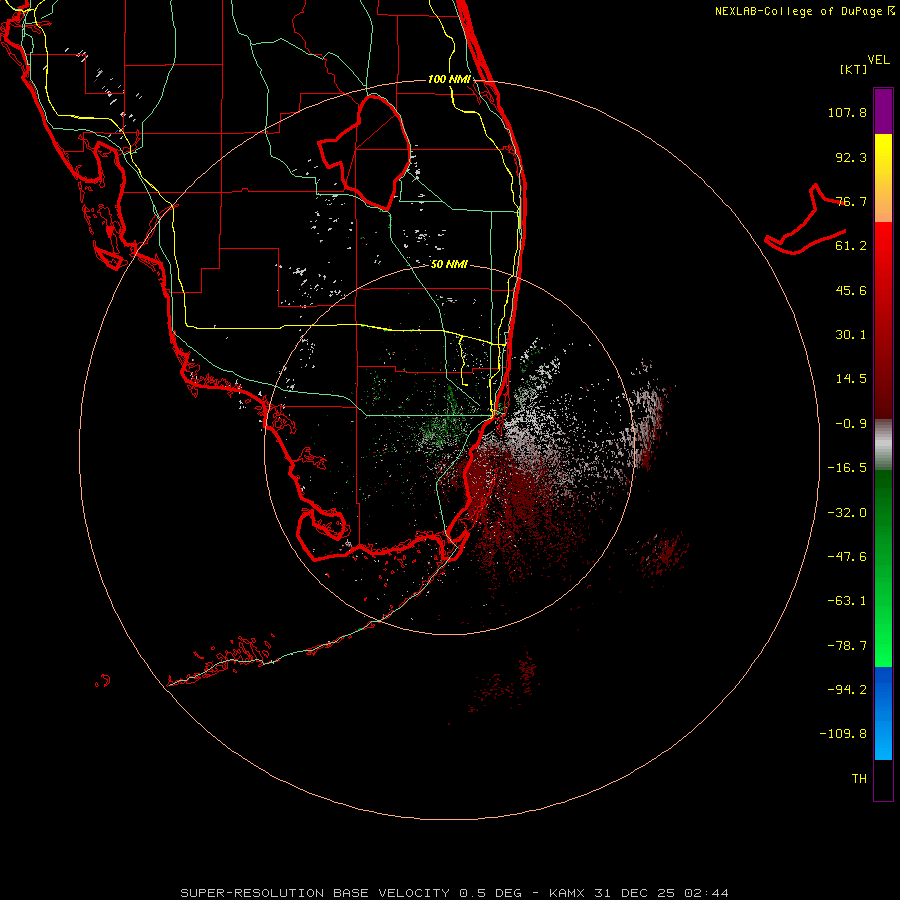
Task: Click the 45.6 velocity scale value
Action: click(x=851, y=290)
